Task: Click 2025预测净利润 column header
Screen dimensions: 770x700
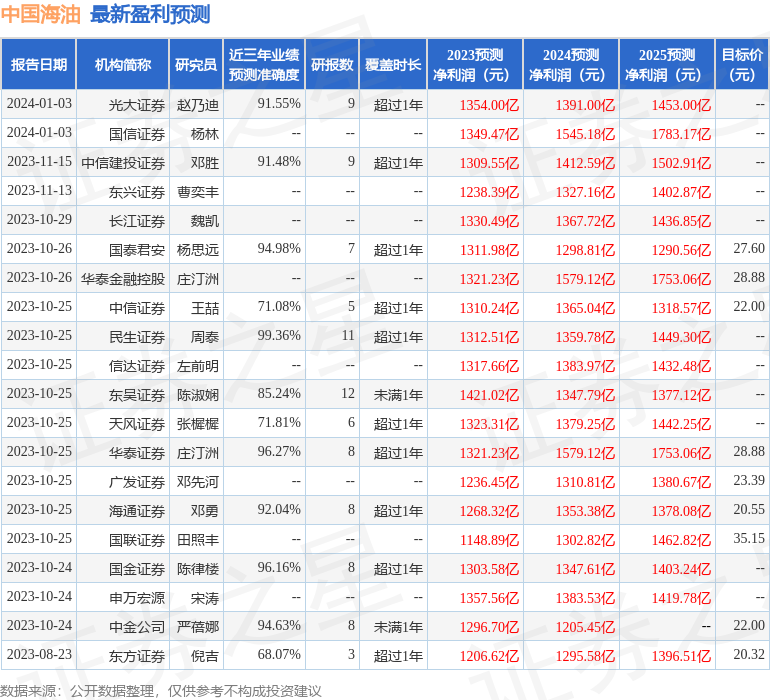Action: click(x=667, y=64)
